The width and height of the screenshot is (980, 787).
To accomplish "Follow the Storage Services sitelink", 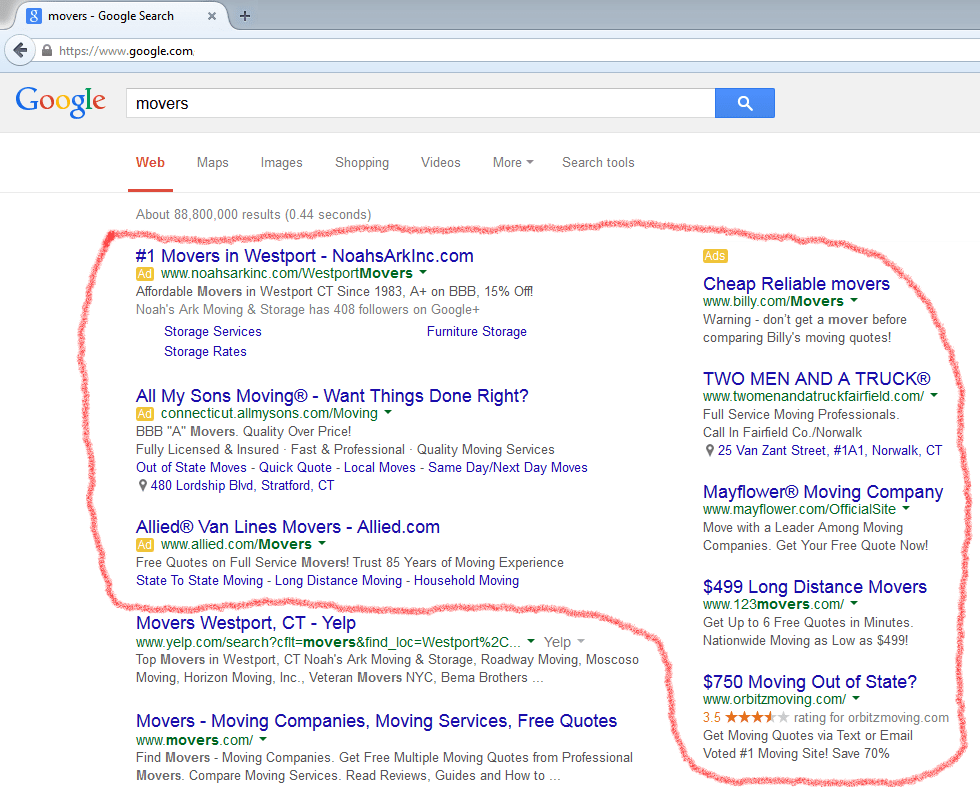I will 212,330.
